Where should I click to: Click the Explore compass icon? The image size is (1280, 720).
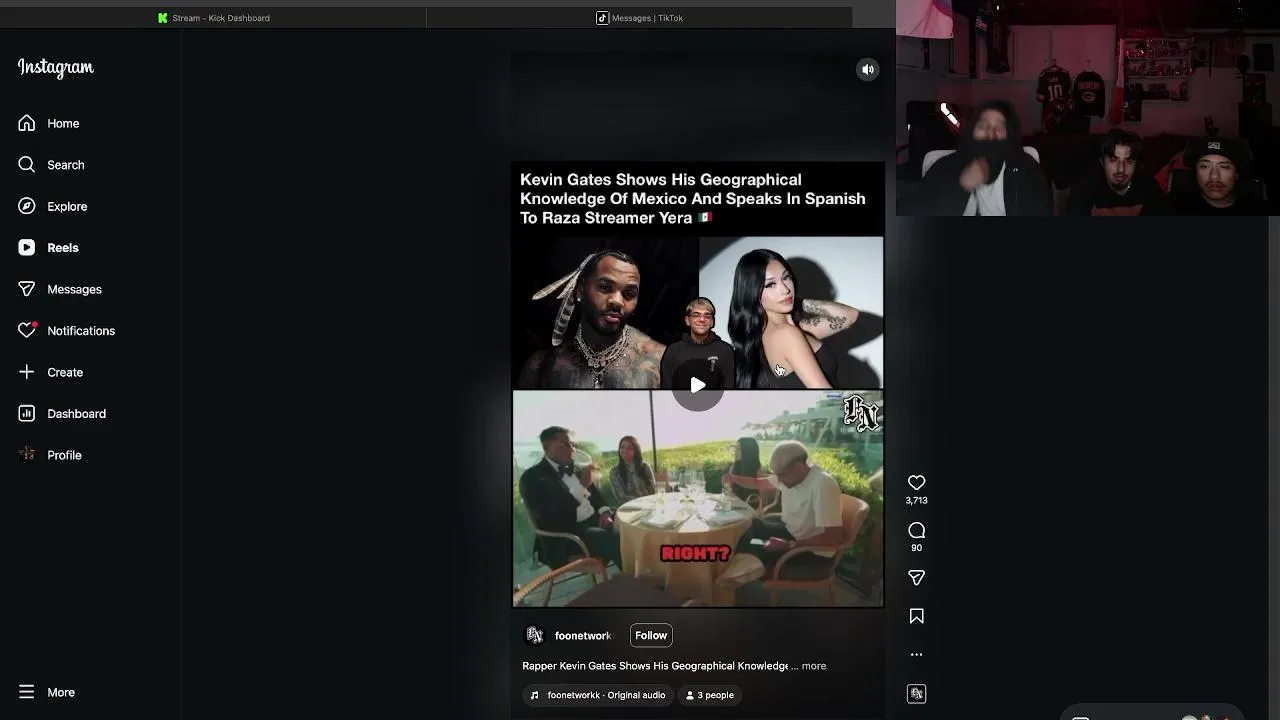(x=27, y=206)
